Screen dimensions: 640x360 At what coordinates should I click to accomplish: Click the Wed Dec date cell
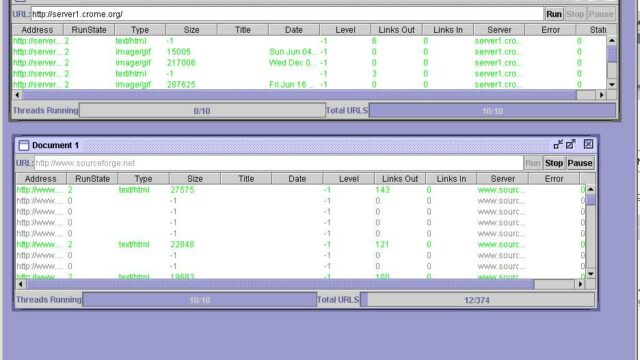pyautogui.click(x=292, y=63)
